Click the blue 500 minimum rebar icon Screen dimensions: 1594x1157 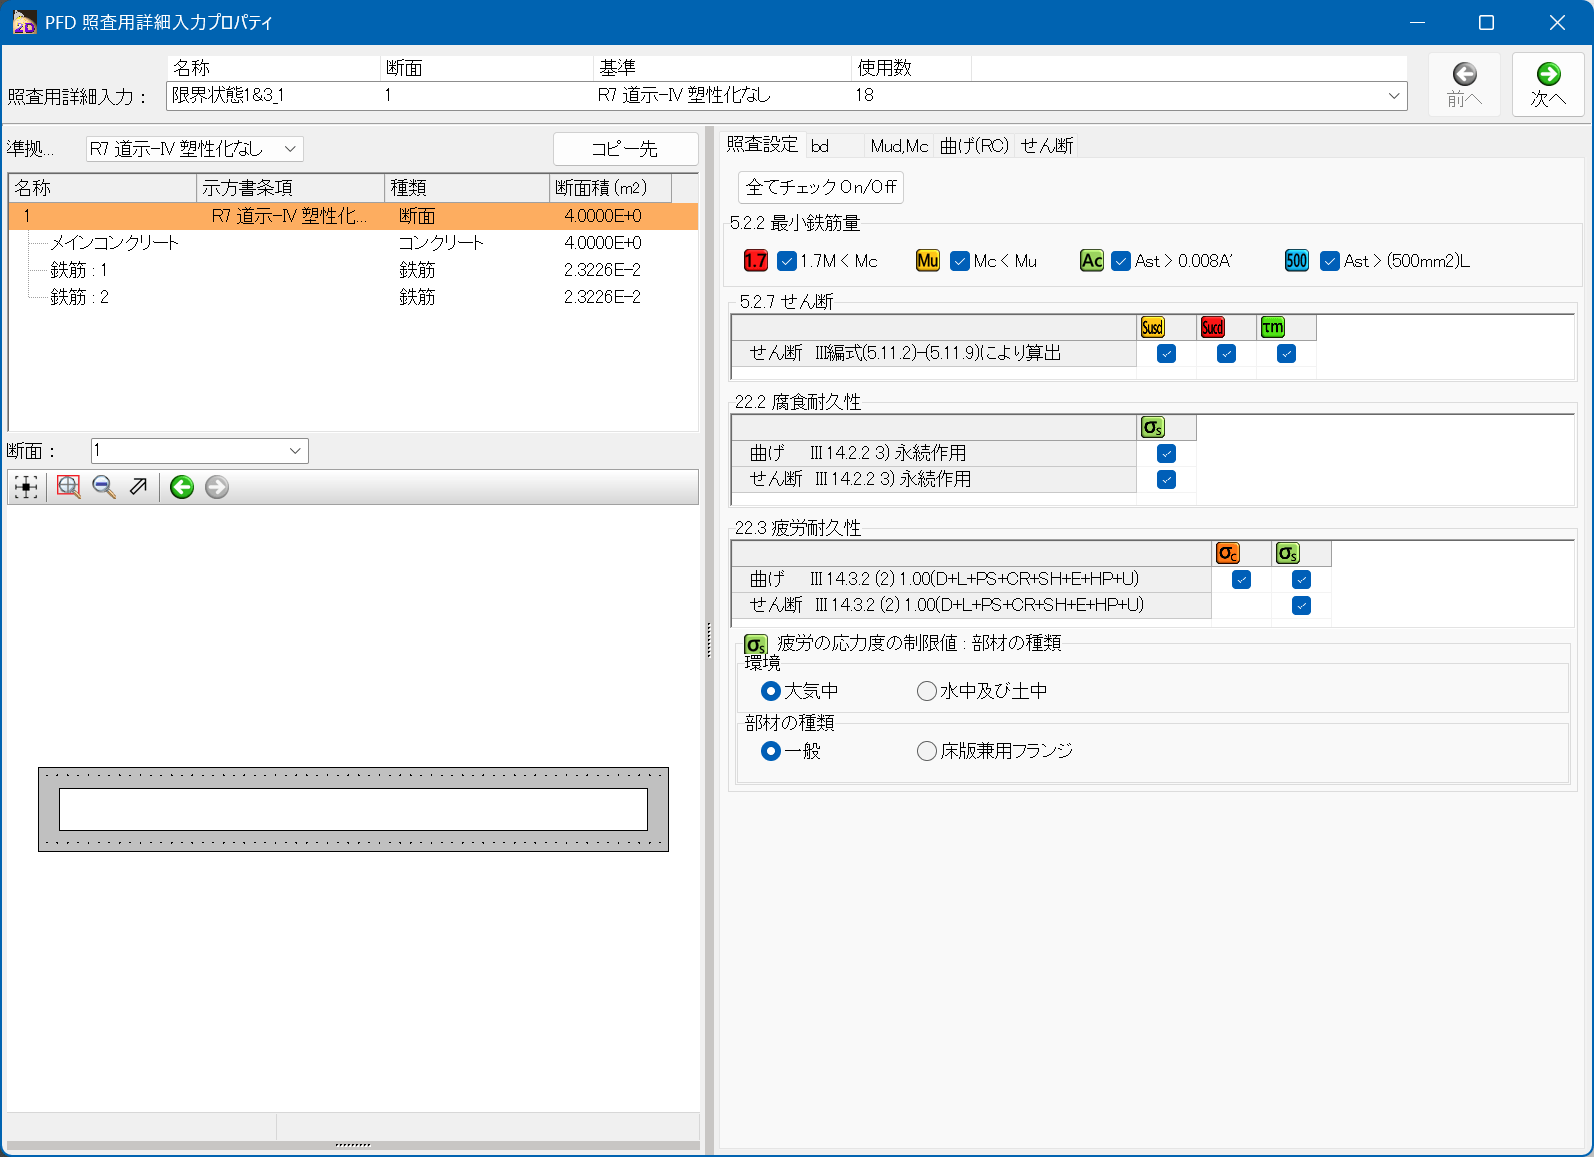1296,261
